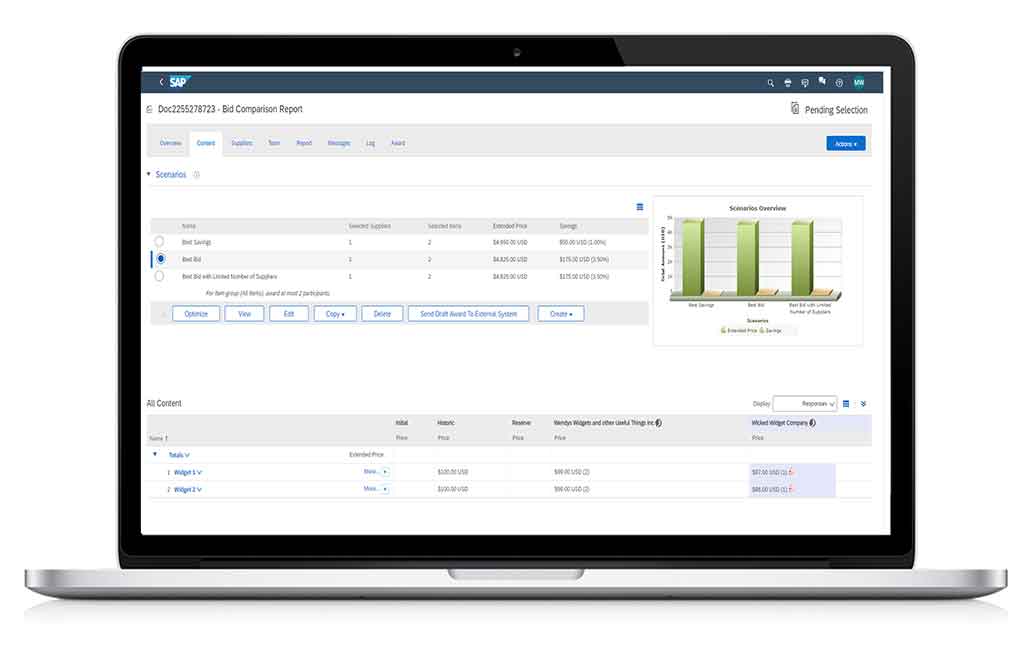Open the help question-mark icon

(839, 83)
